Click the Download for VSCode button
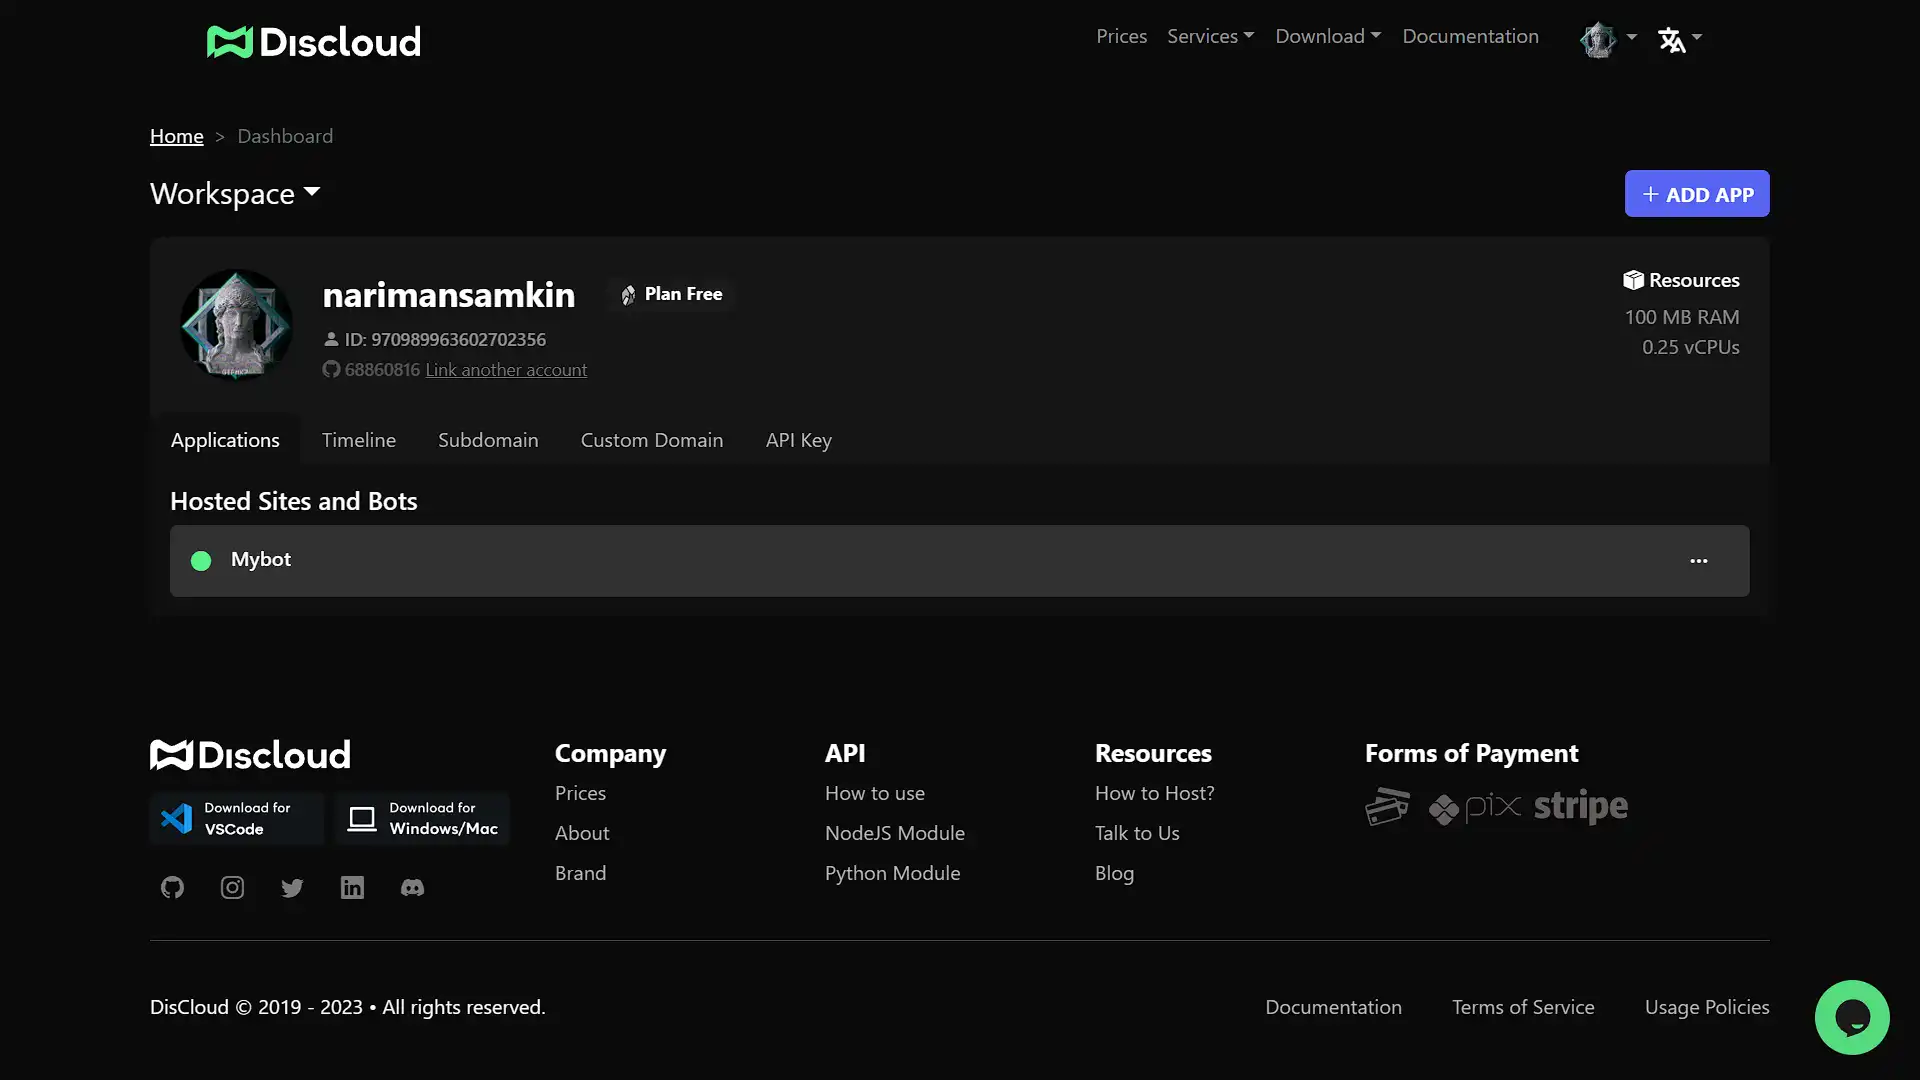 coord(237,819)
